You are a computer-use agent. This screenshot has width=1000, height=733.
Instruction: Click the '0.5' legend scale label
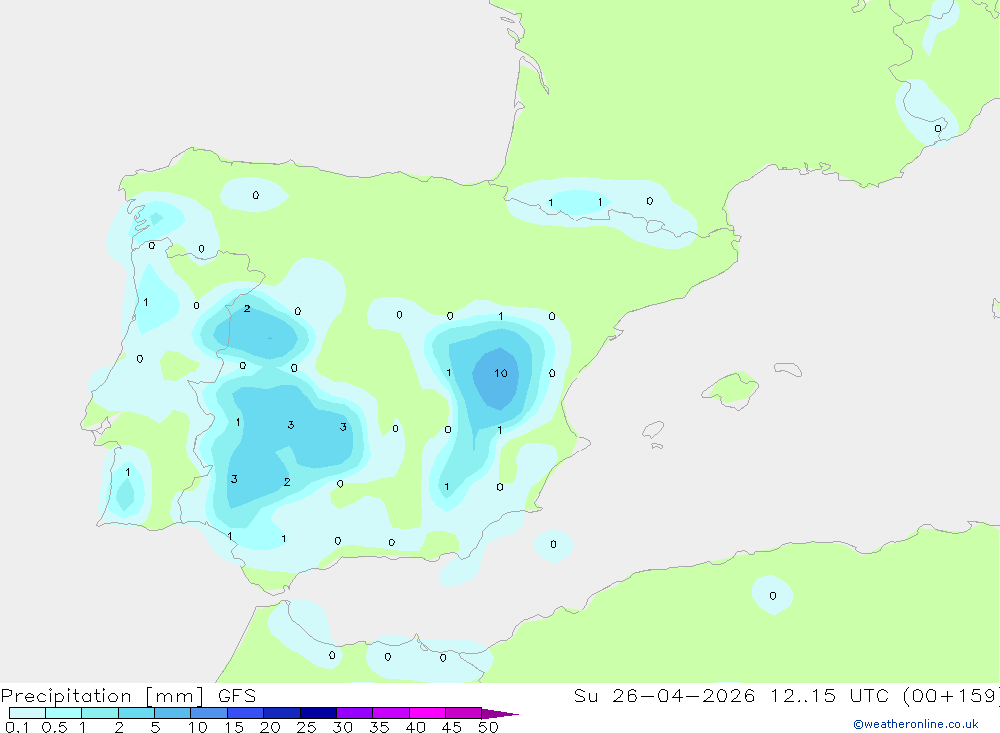54,727
